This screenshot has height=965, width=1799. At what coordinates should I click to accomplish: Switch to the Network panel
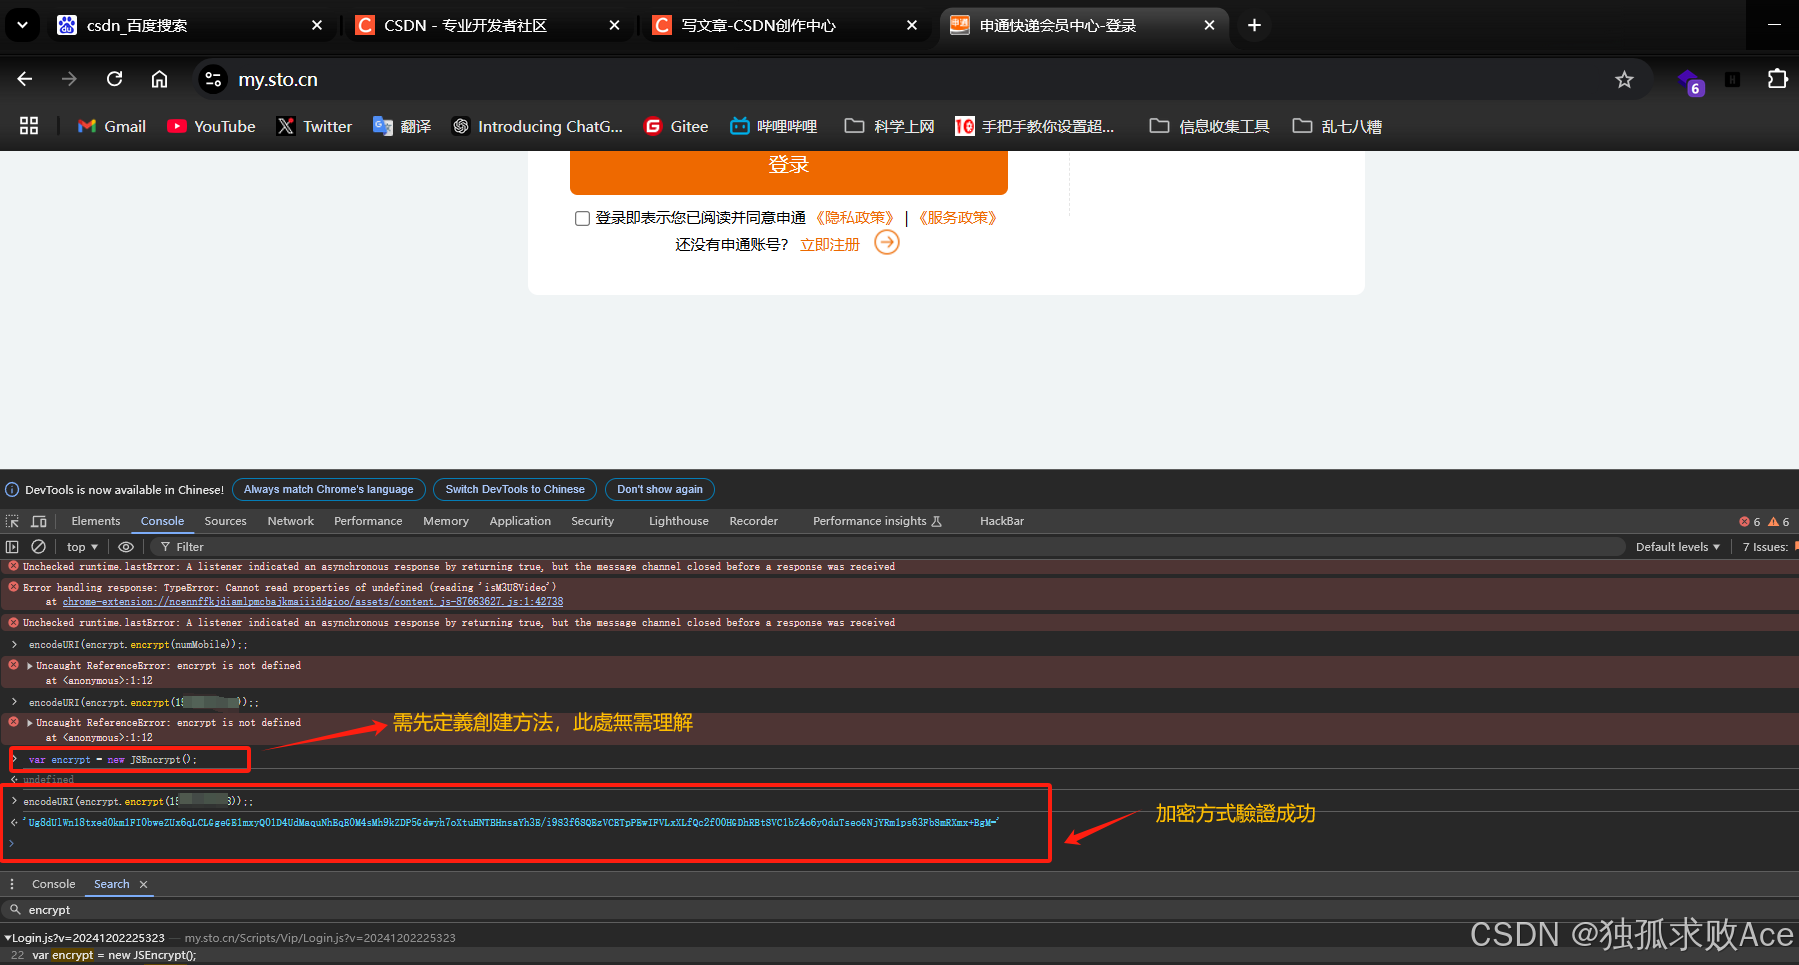[290, 521]
